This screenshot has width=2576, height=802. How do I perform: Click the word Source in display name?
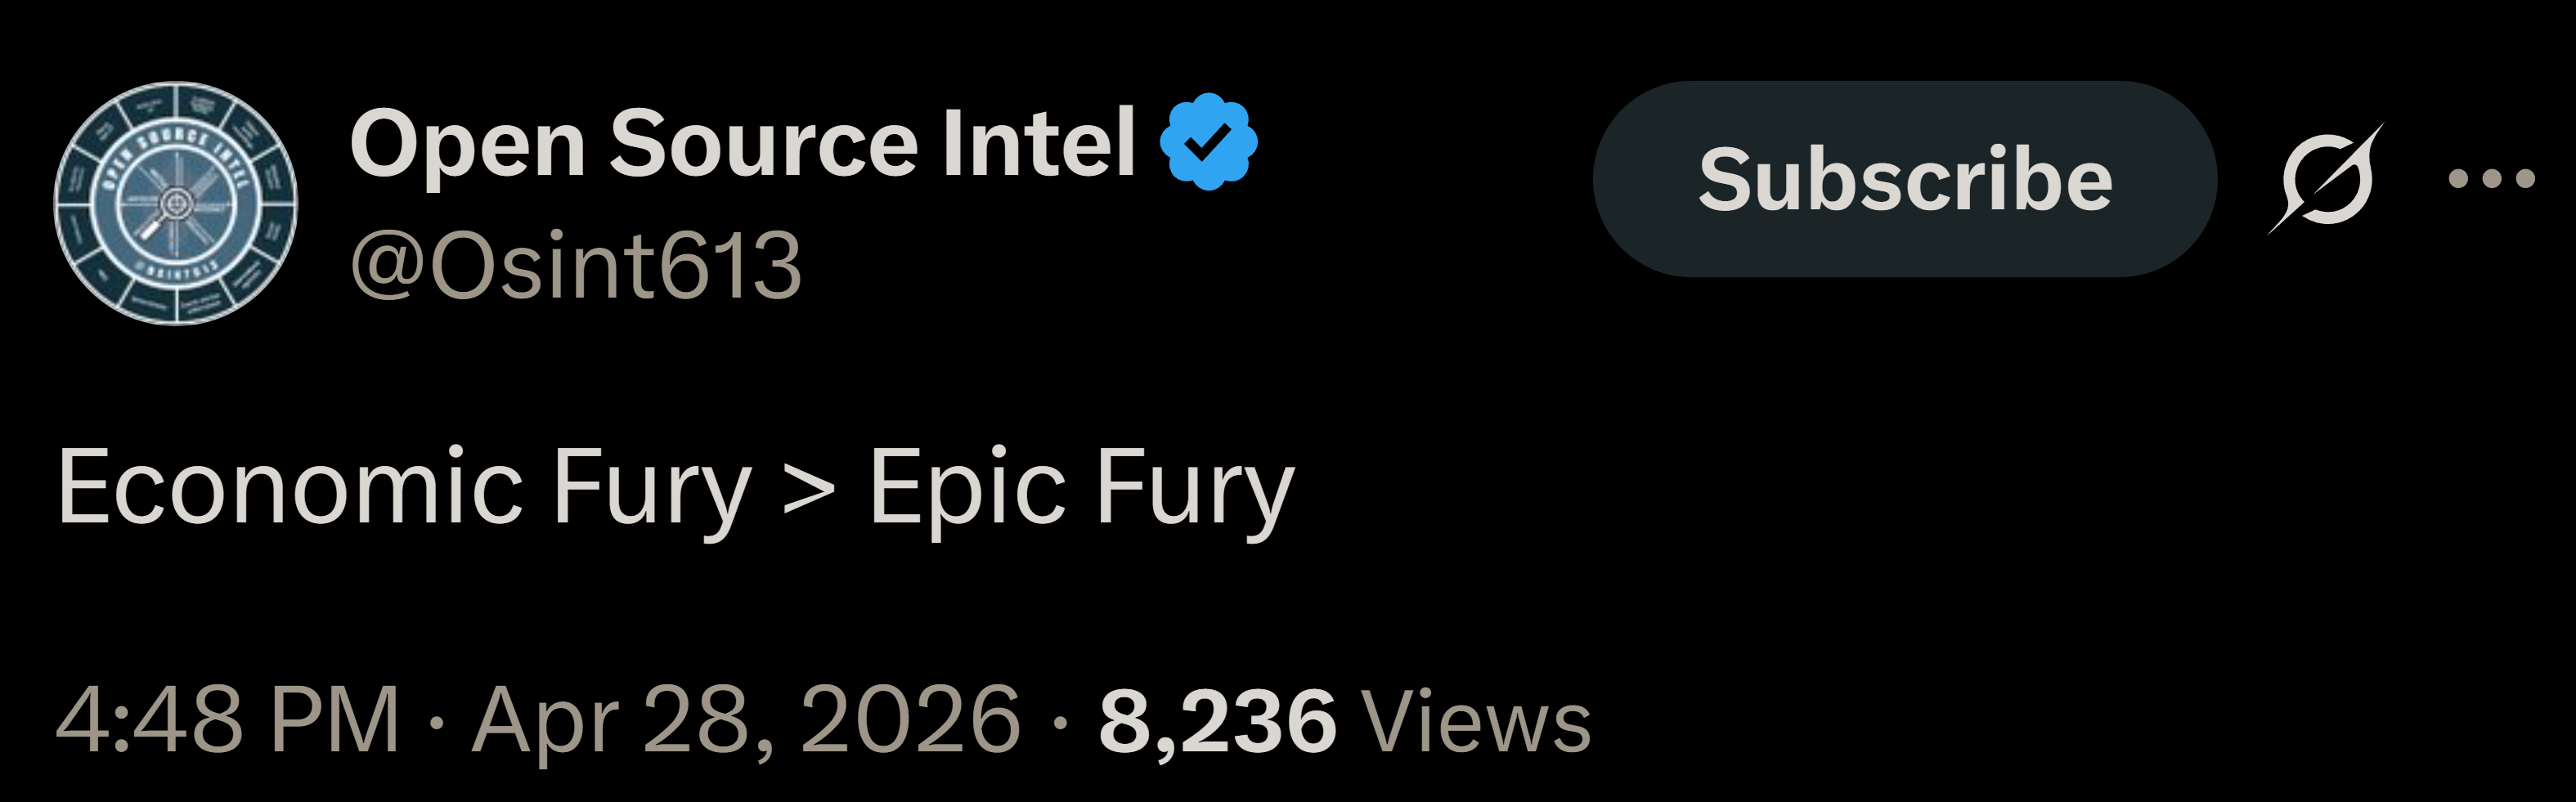(763, 145)
